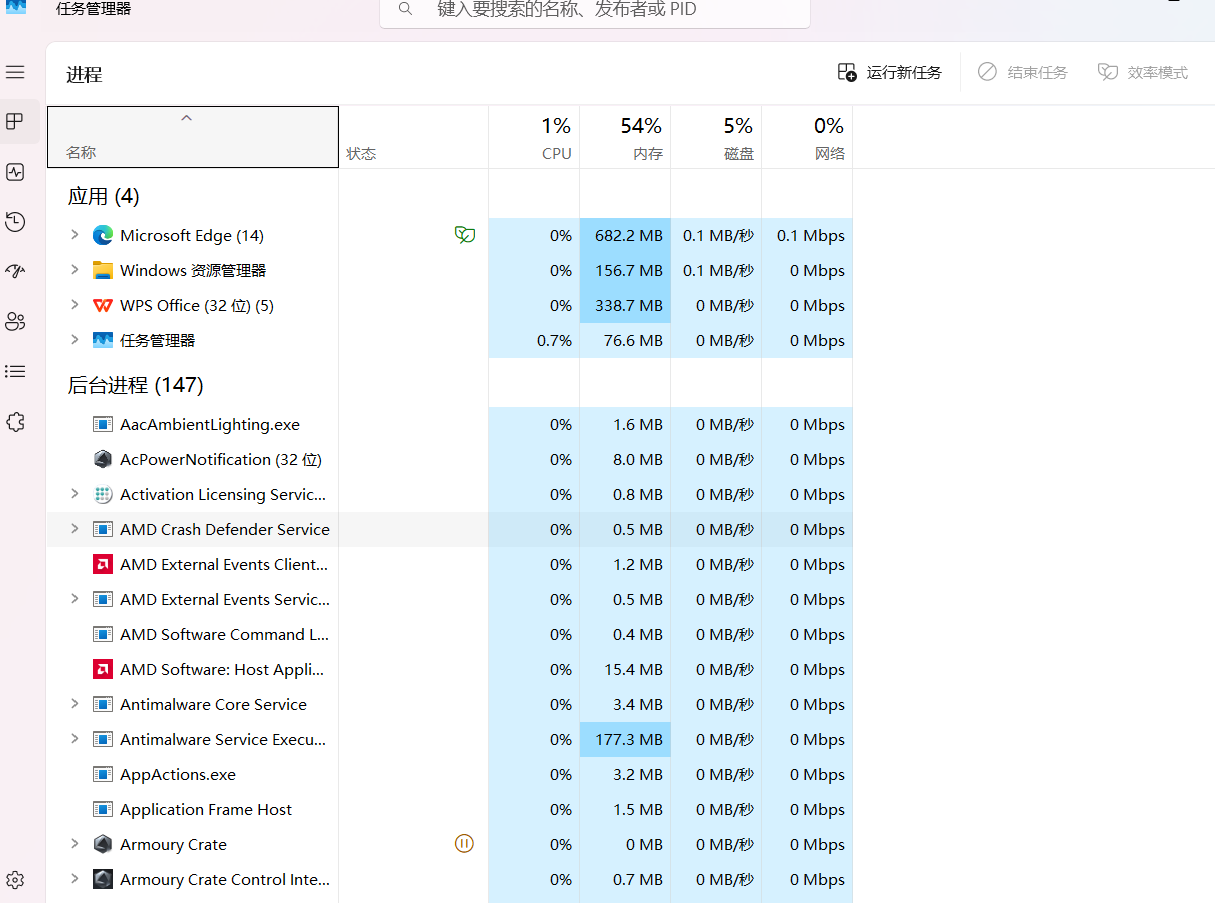This screenshot has height=903, width=1215.
Task: Expand Antimalware Service Execu... row
Action: point(74,739)
